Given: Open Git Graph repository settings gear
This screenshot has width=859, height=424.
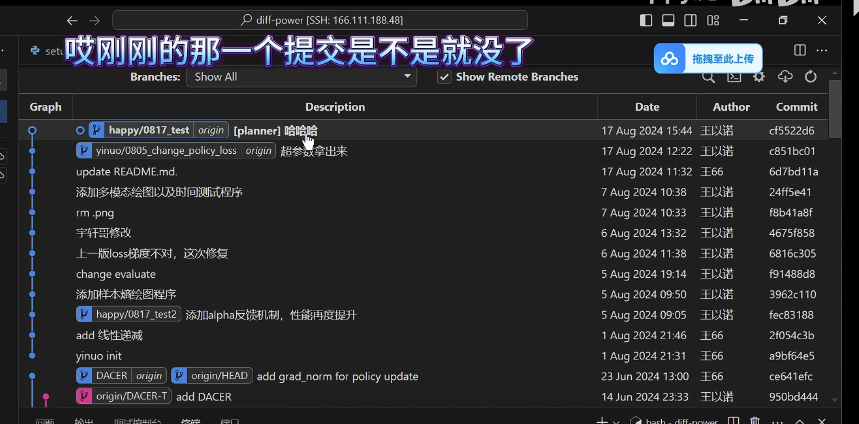Looking at the screenshot, I should tap(759, 77).
